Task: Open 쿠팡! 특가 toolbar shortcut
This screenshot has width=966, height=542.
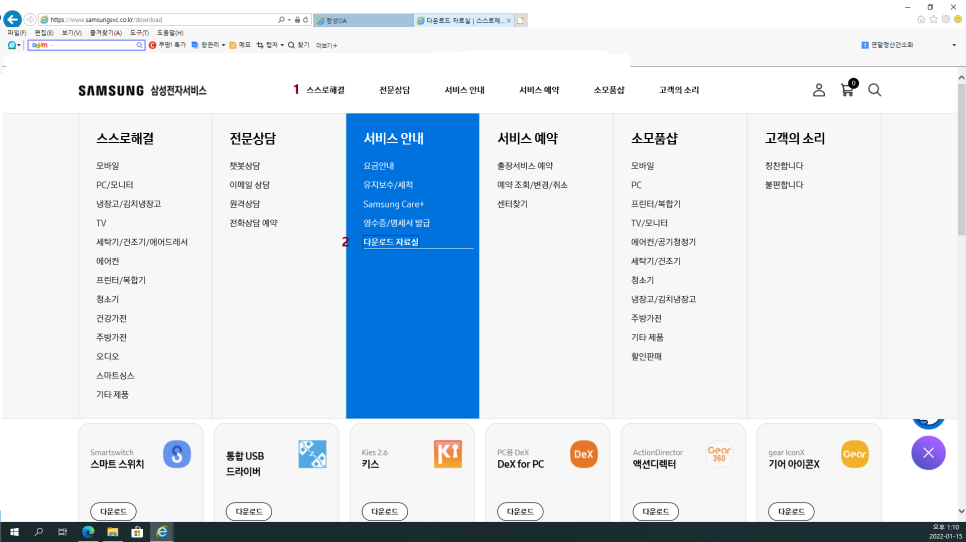Action: [168, 45]
